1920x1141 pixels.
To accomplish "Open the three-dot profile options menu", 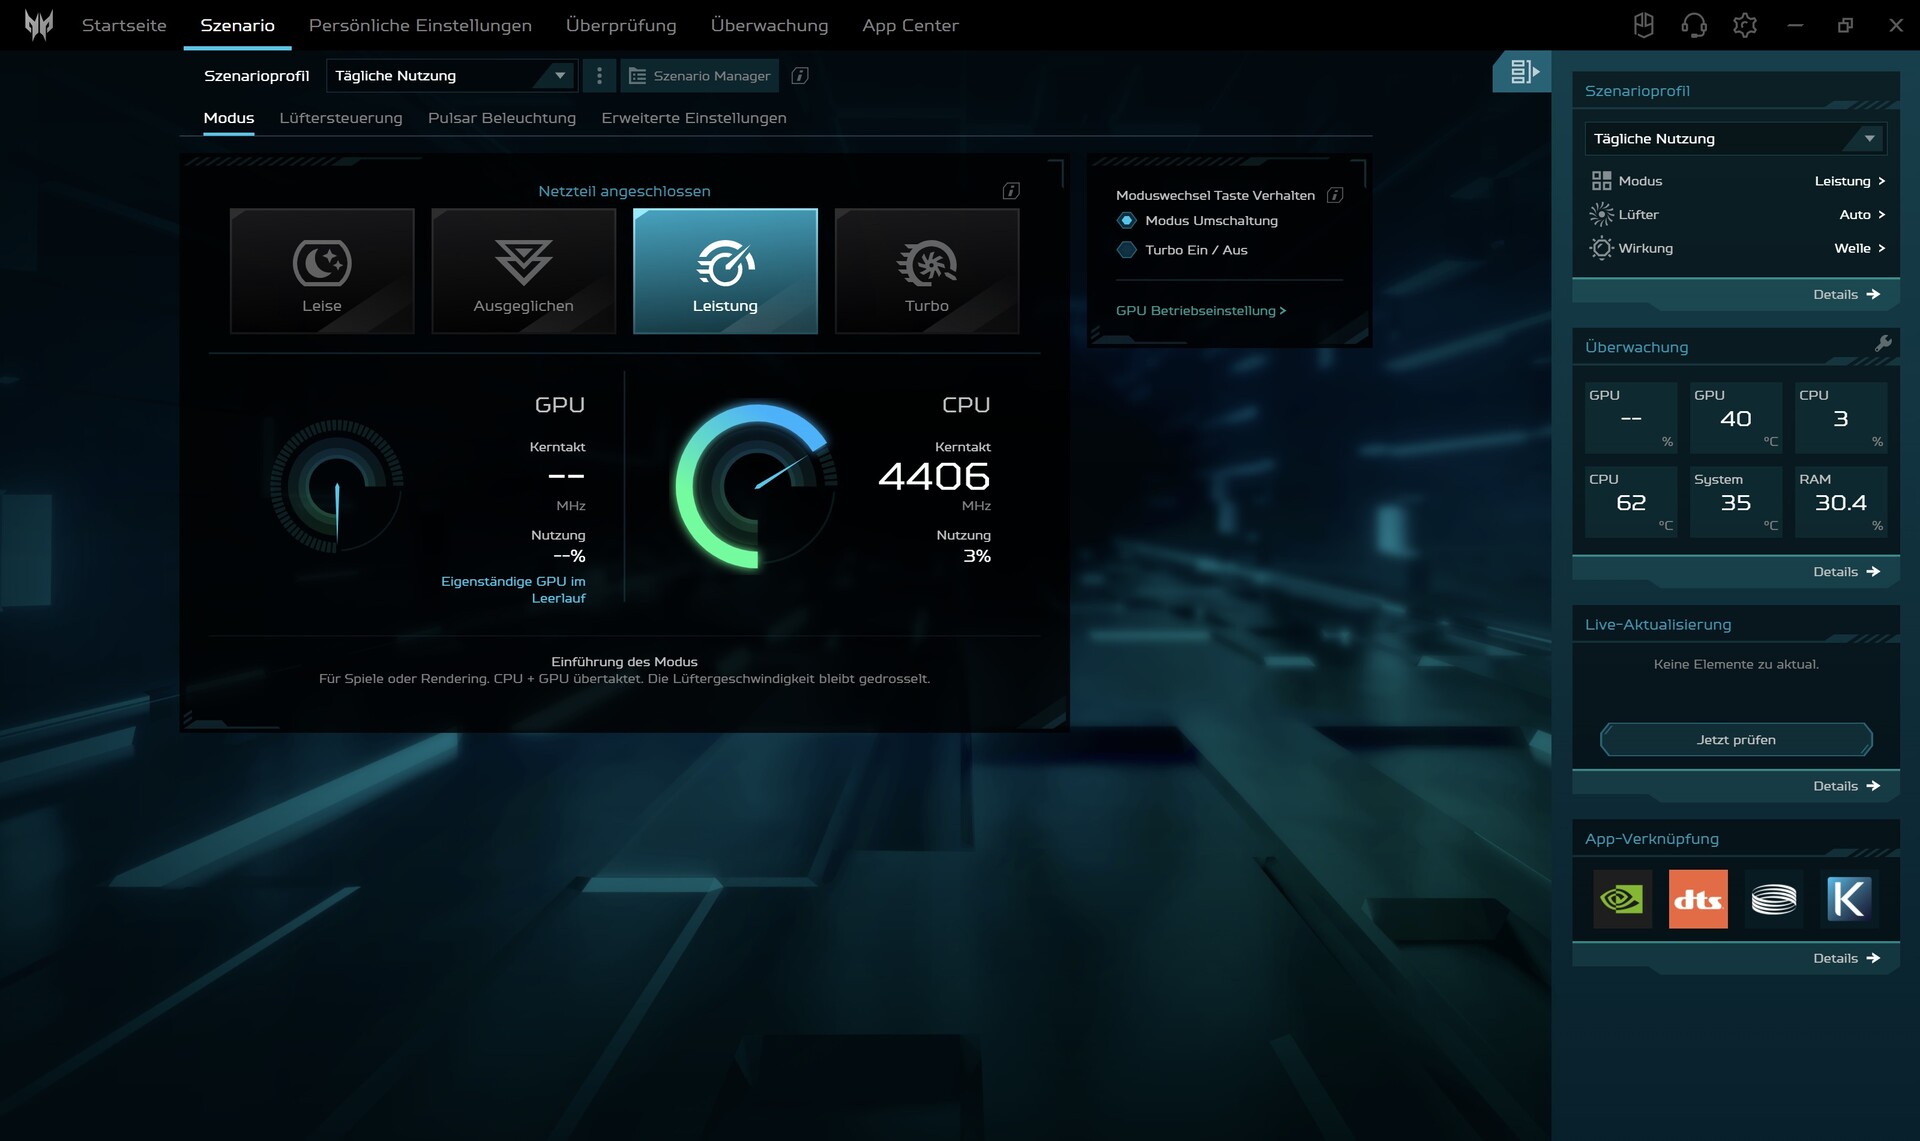I will pyautogui.click(x=599, y=76).
